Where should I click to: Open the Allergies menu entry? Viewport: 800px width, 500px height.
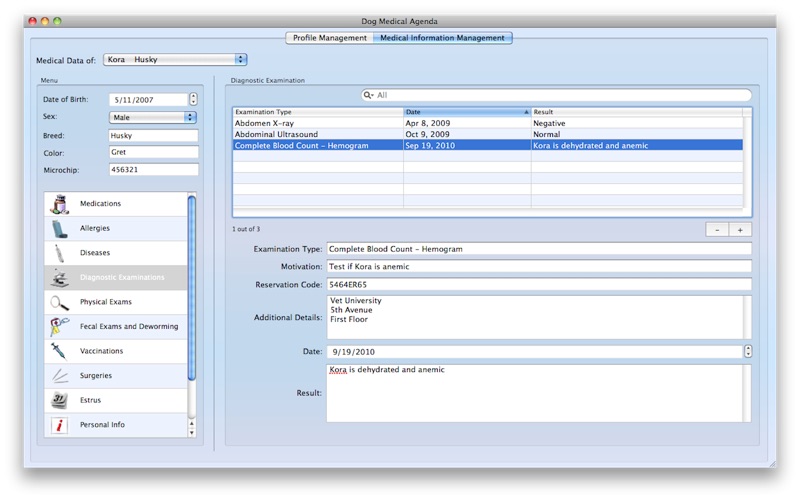(116, 229)
